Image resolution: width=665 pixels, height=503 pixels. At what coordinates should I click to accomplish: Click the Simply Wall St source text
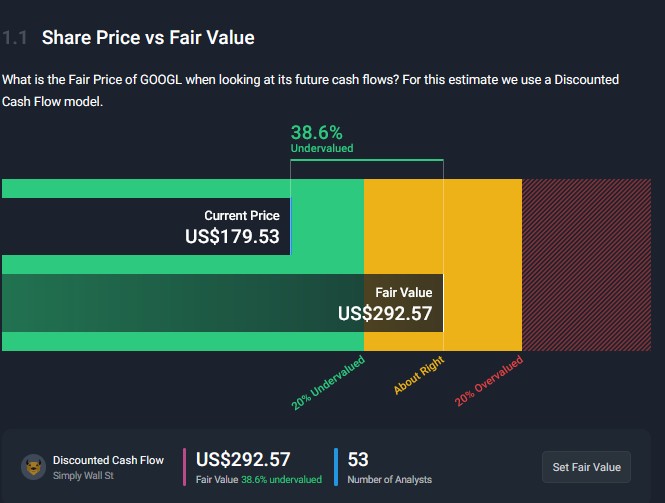click(85, 475)
